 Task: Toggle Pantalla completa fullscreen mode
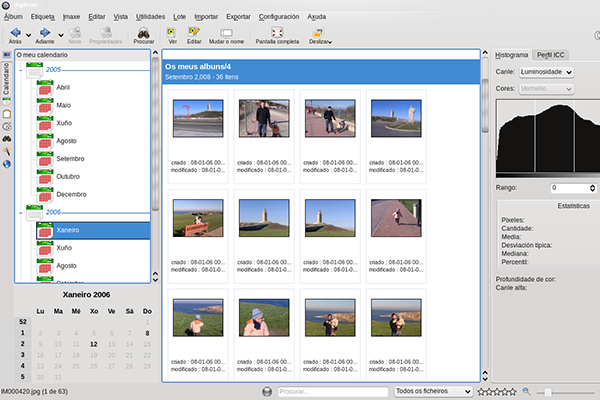279,33
